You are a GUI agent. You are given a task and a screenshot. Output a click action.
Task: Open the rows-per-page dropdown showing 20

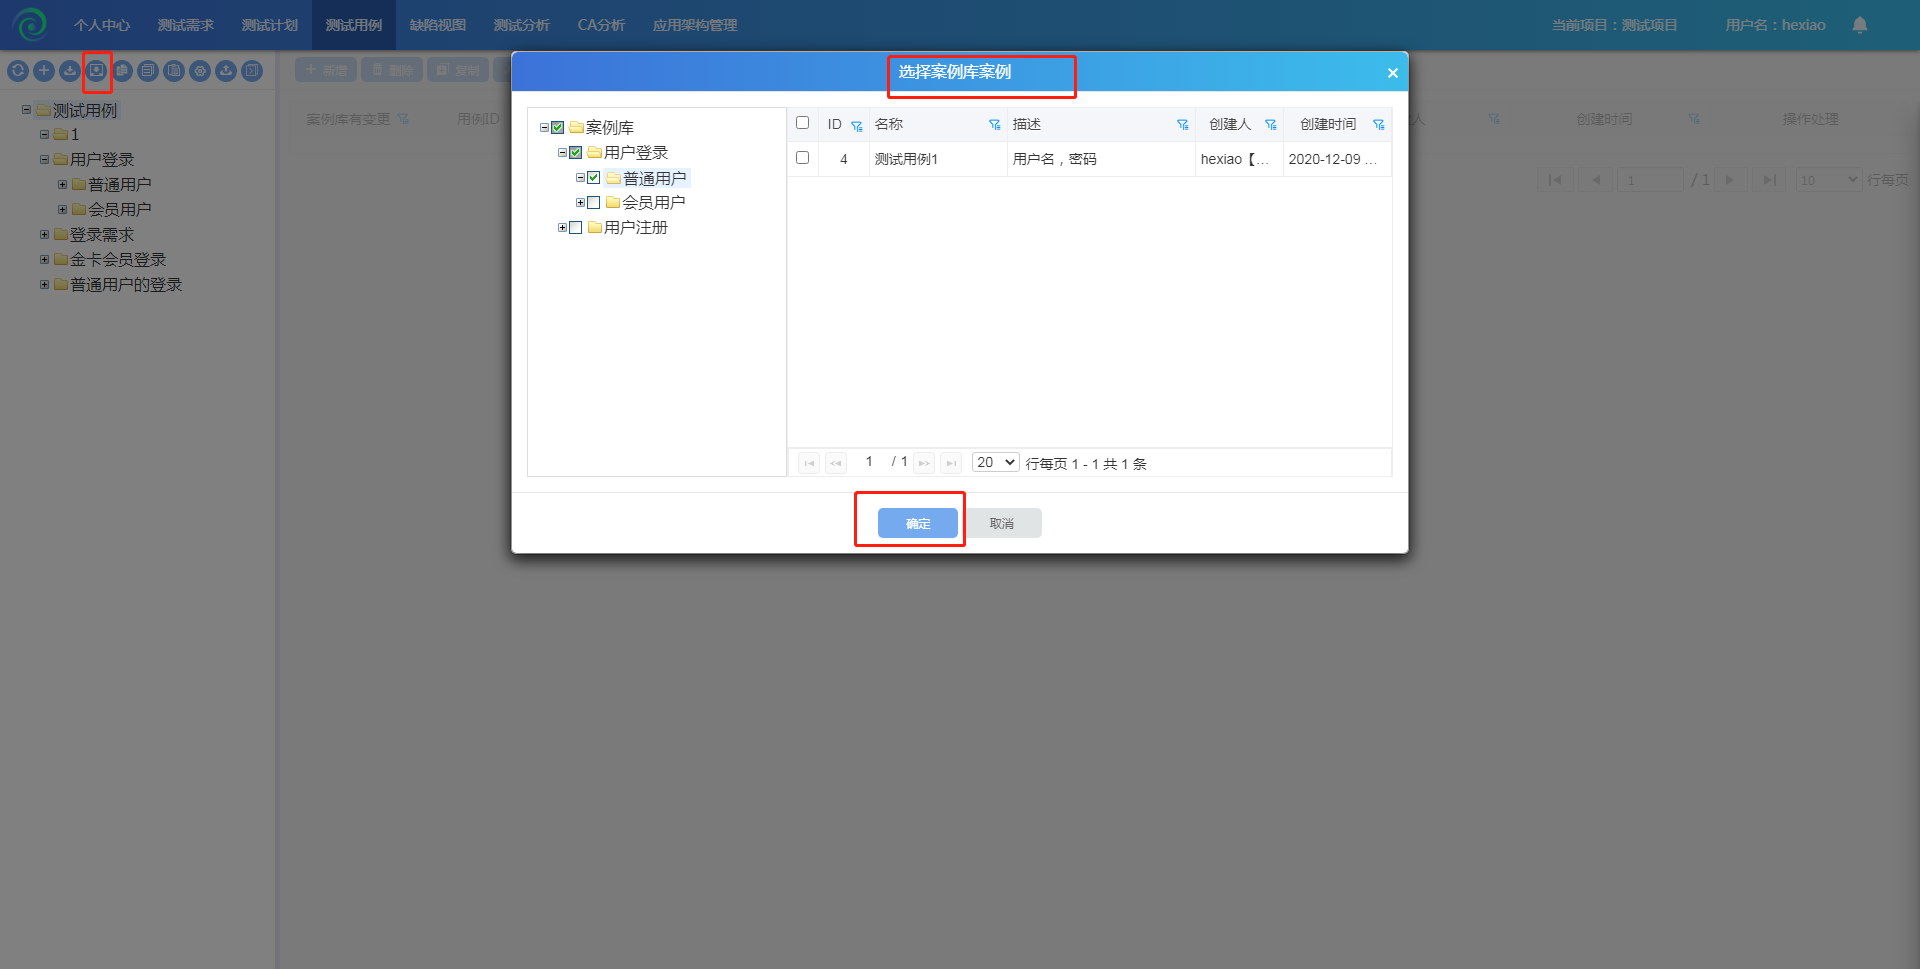pyautogui.click(x=996, y=462)
